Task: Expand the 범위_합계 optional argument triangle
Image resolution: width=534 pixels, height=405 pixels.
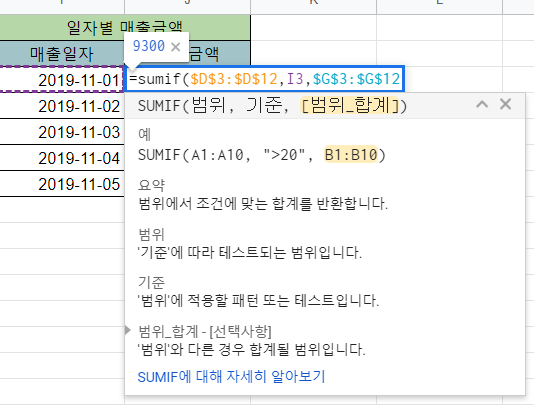Action: (x=128, y=330)
